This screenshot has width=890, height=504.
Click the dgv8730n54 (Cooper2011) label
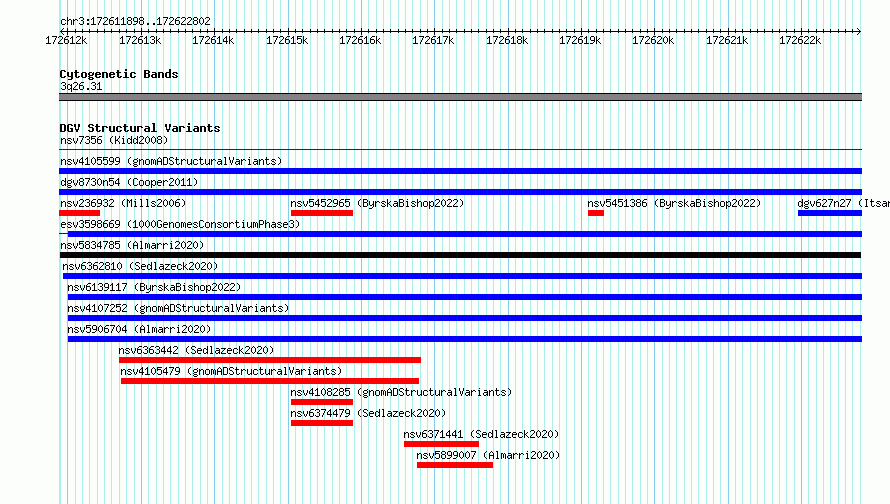pyautogui.click(x=129, y=182)
